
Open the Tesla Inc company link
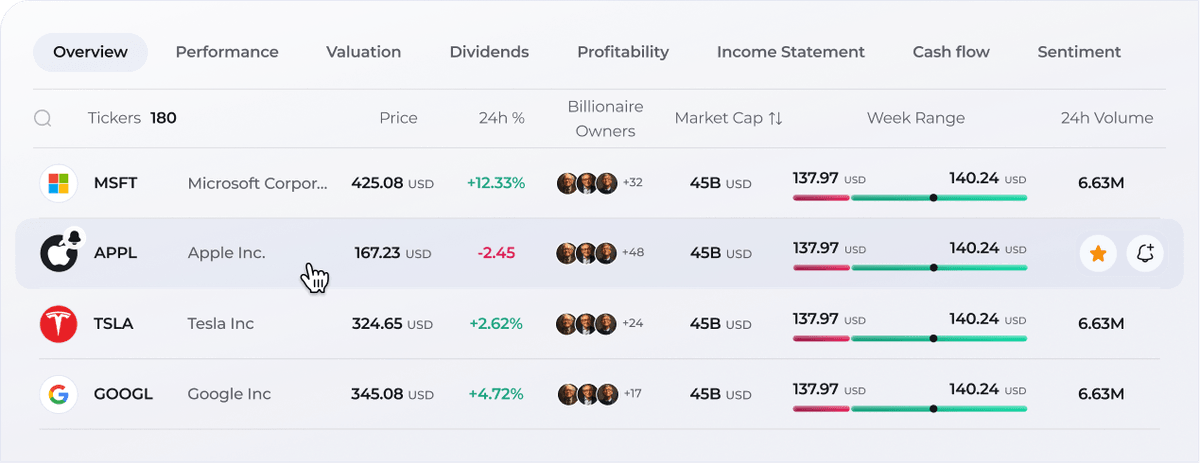221,324
